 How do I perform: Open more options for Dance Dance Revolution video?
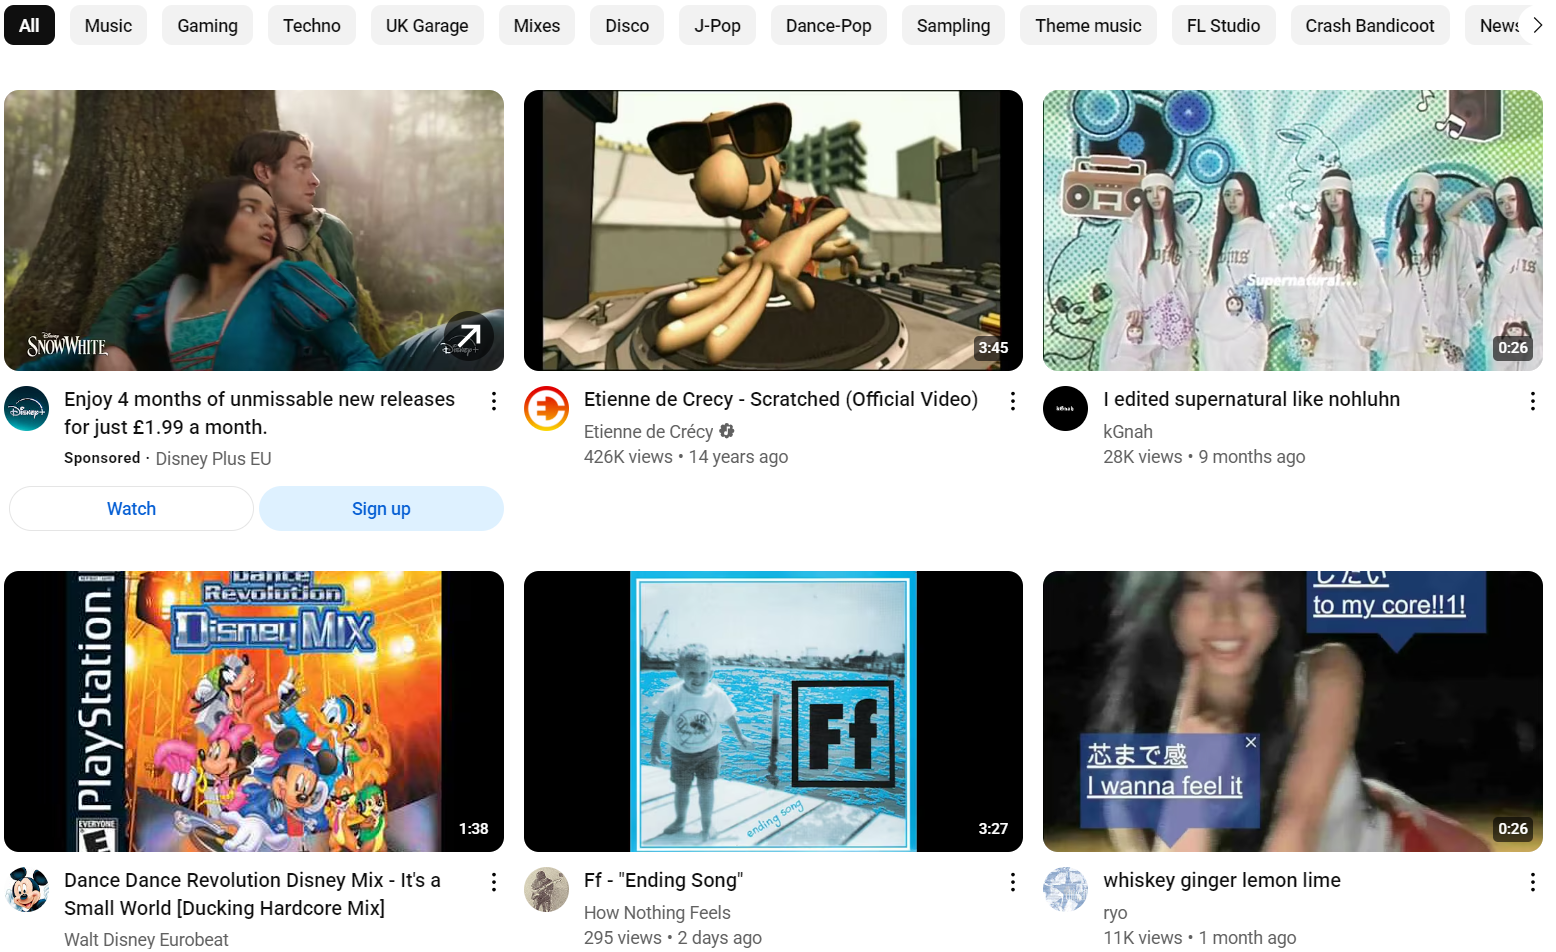(494, 882)
